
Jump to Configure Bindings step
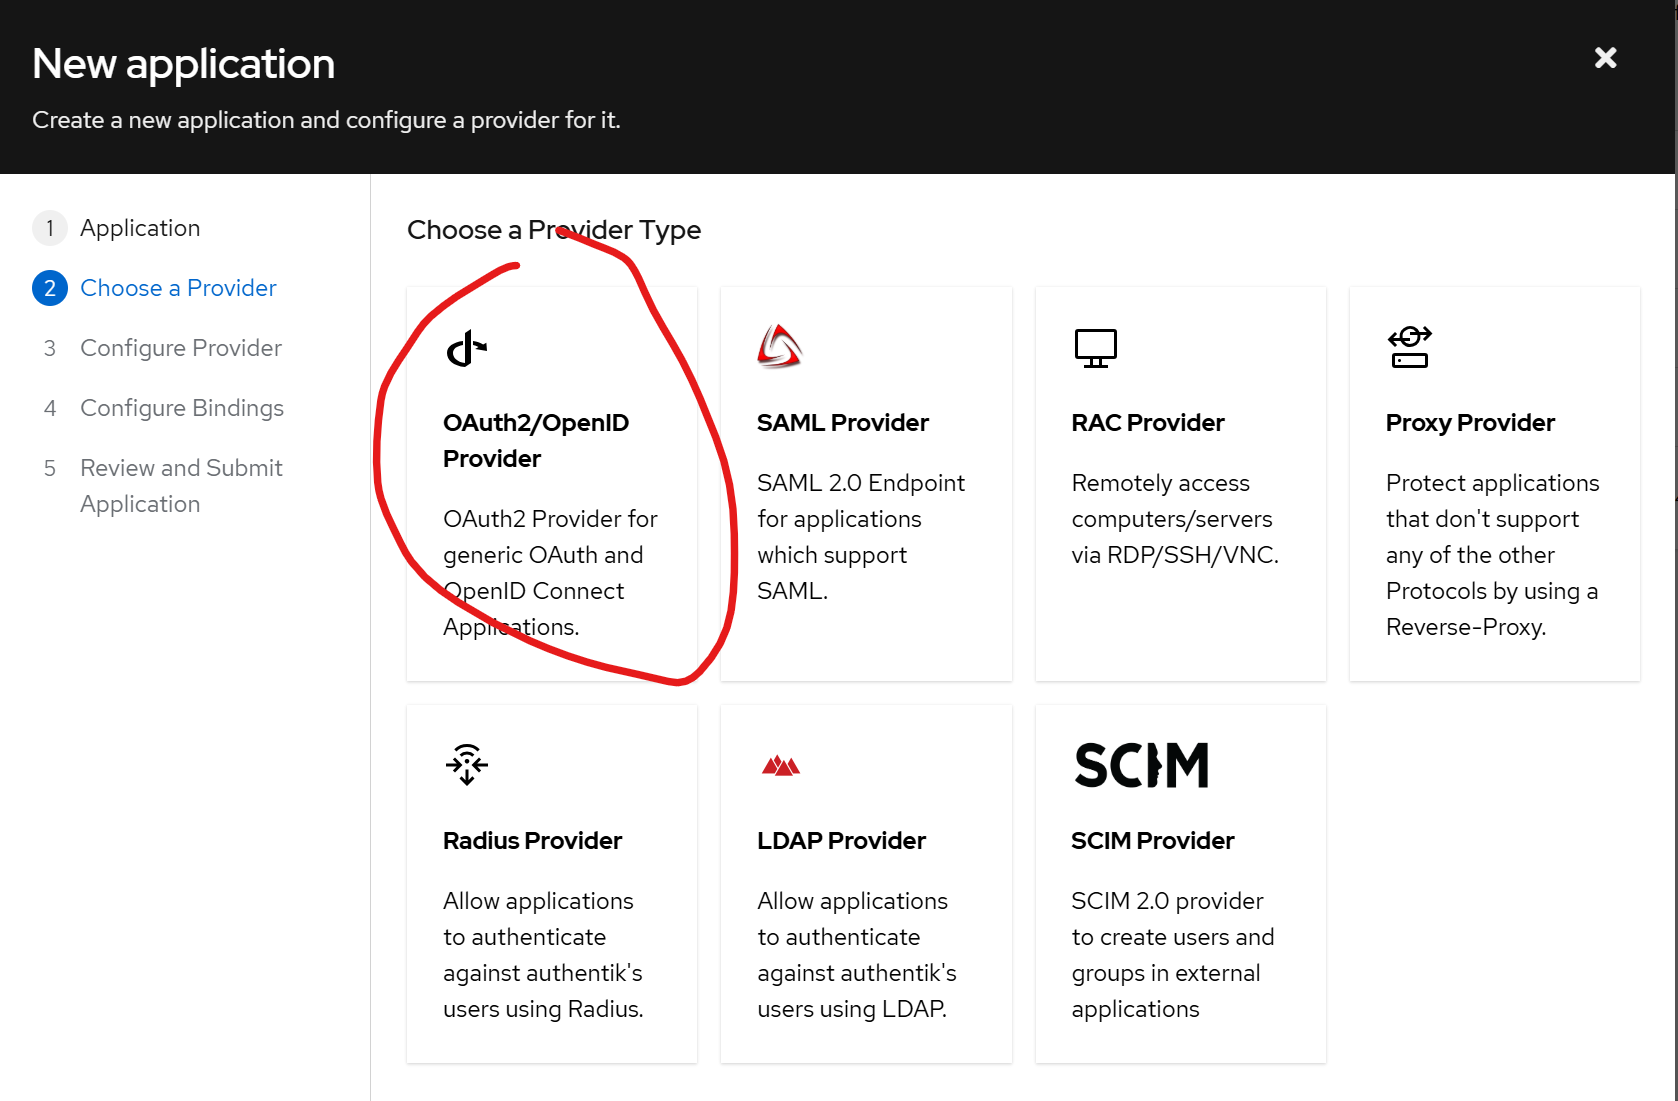point(182,408)
